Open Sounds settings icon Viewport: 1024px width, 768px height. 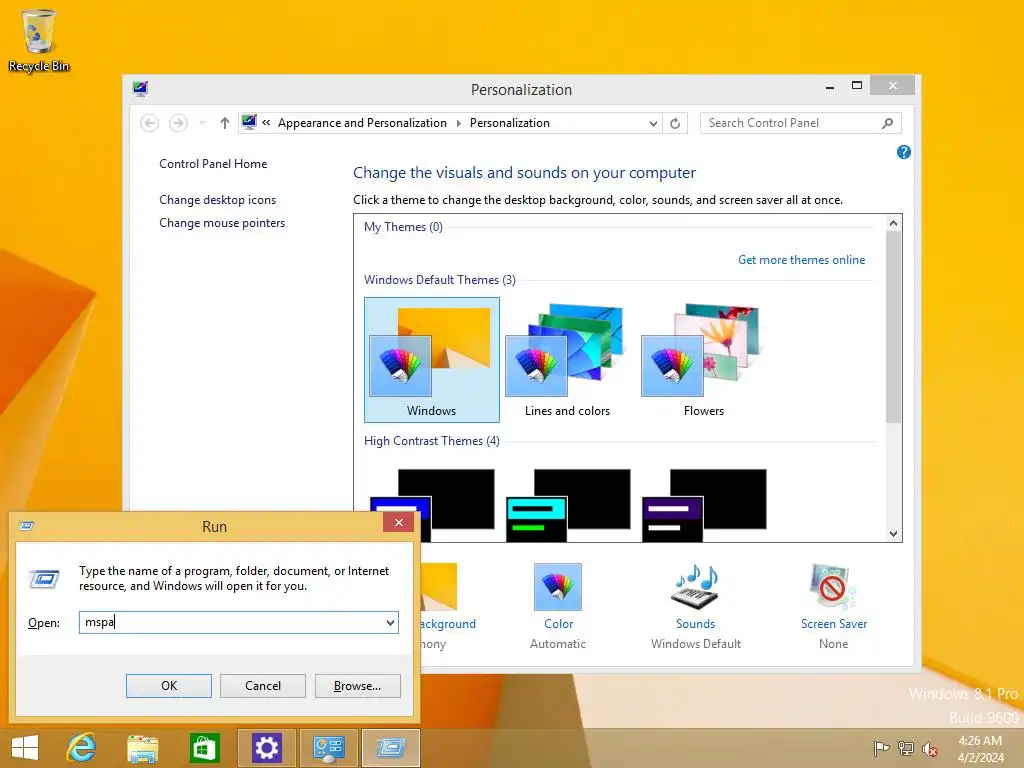tap(696, 586)
